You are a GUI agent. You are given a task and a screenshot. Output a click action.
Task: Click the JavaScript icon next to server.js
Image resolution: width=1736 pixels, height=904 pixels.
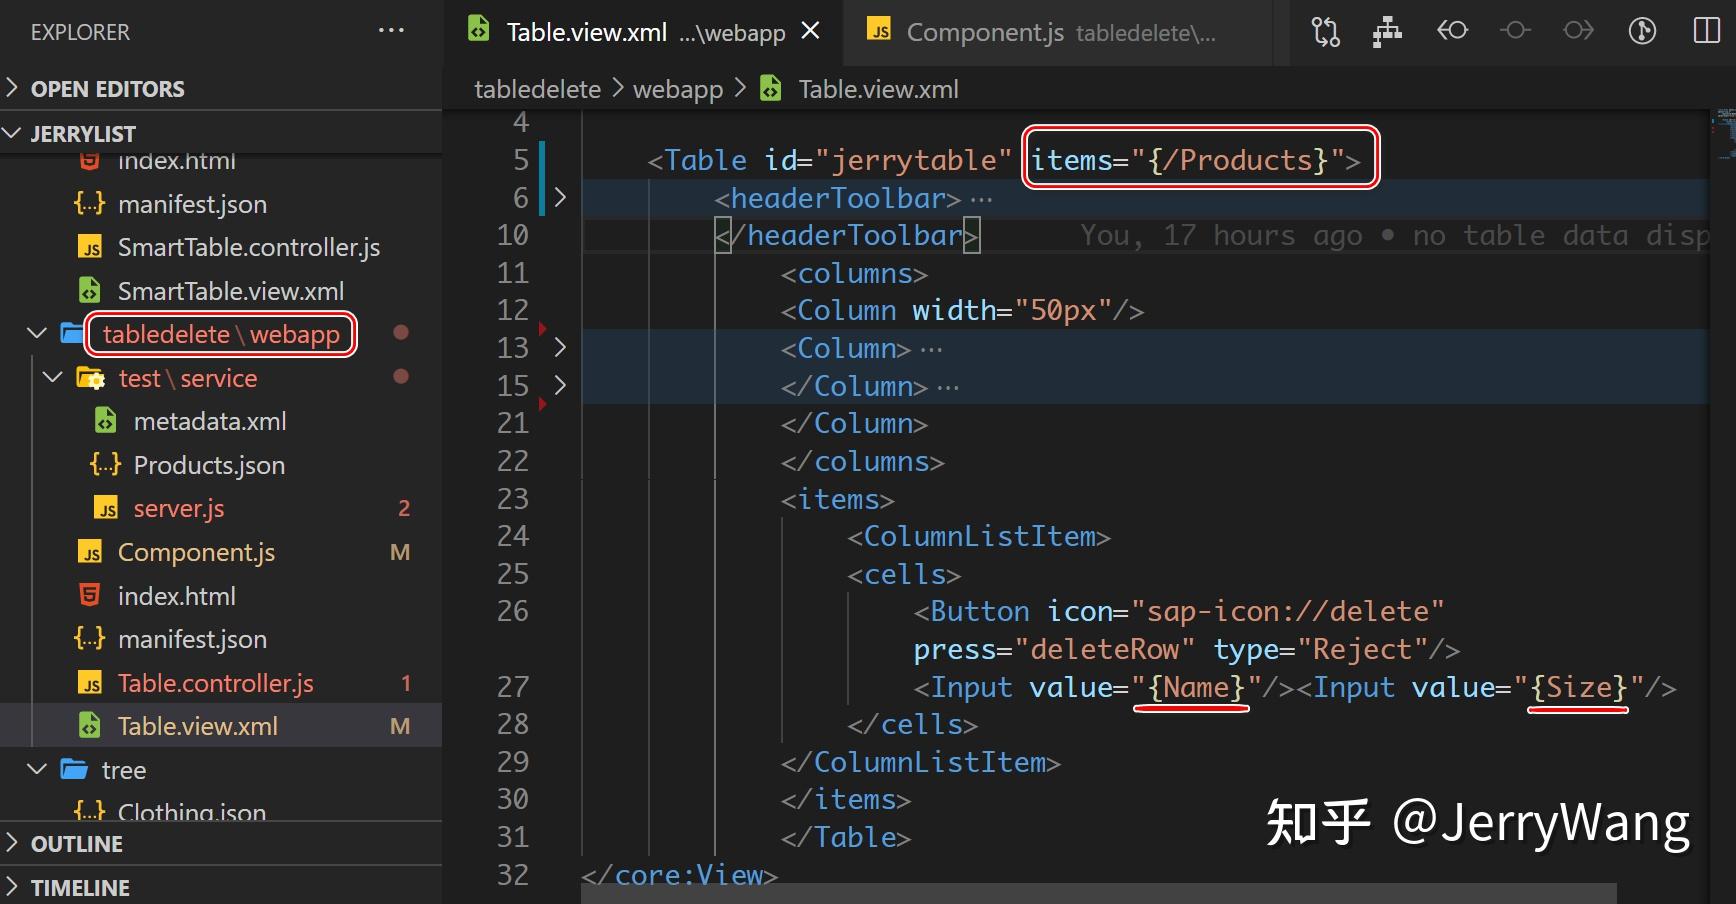[x=106, y=508]
